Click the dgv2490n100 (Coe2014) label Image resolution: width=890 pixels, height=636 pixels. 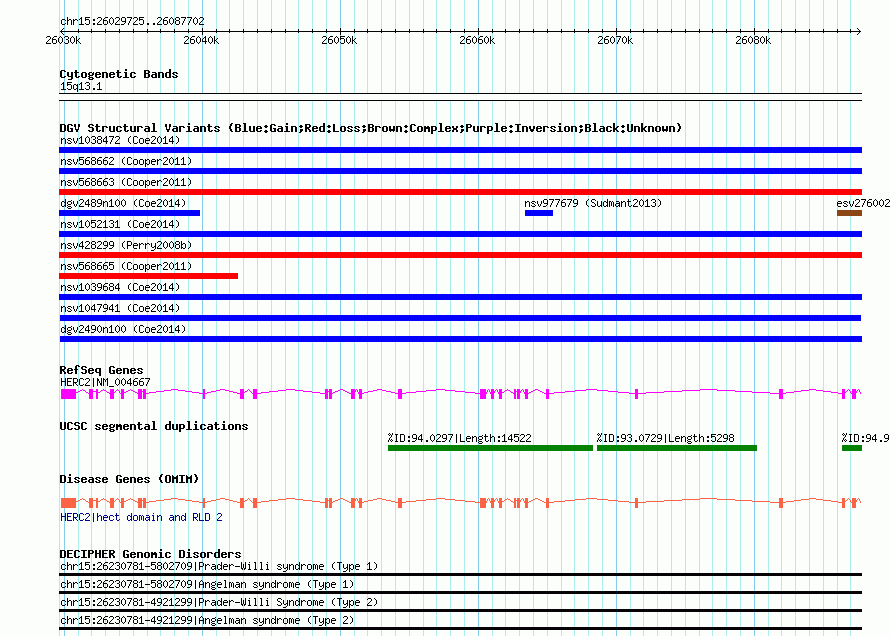pos(123,329)
